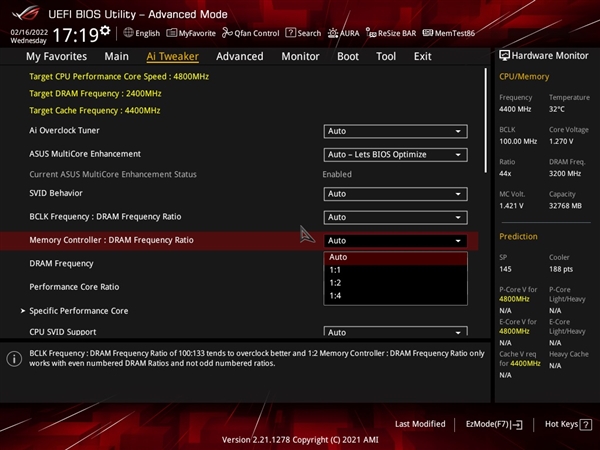This screenshot has width=600, height=450.
Task: Open the clock settings gear icon
Action: (105, 30)
